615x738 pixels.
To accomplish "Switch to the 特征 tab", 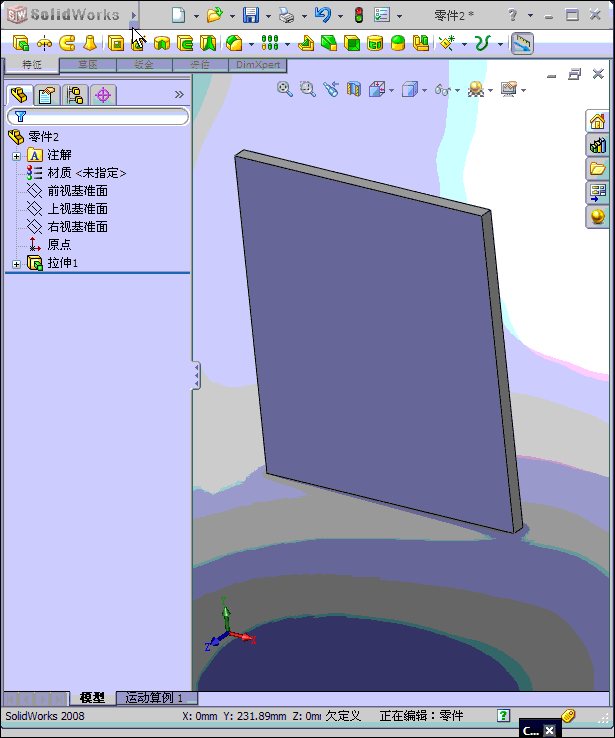I will [32, 64].
